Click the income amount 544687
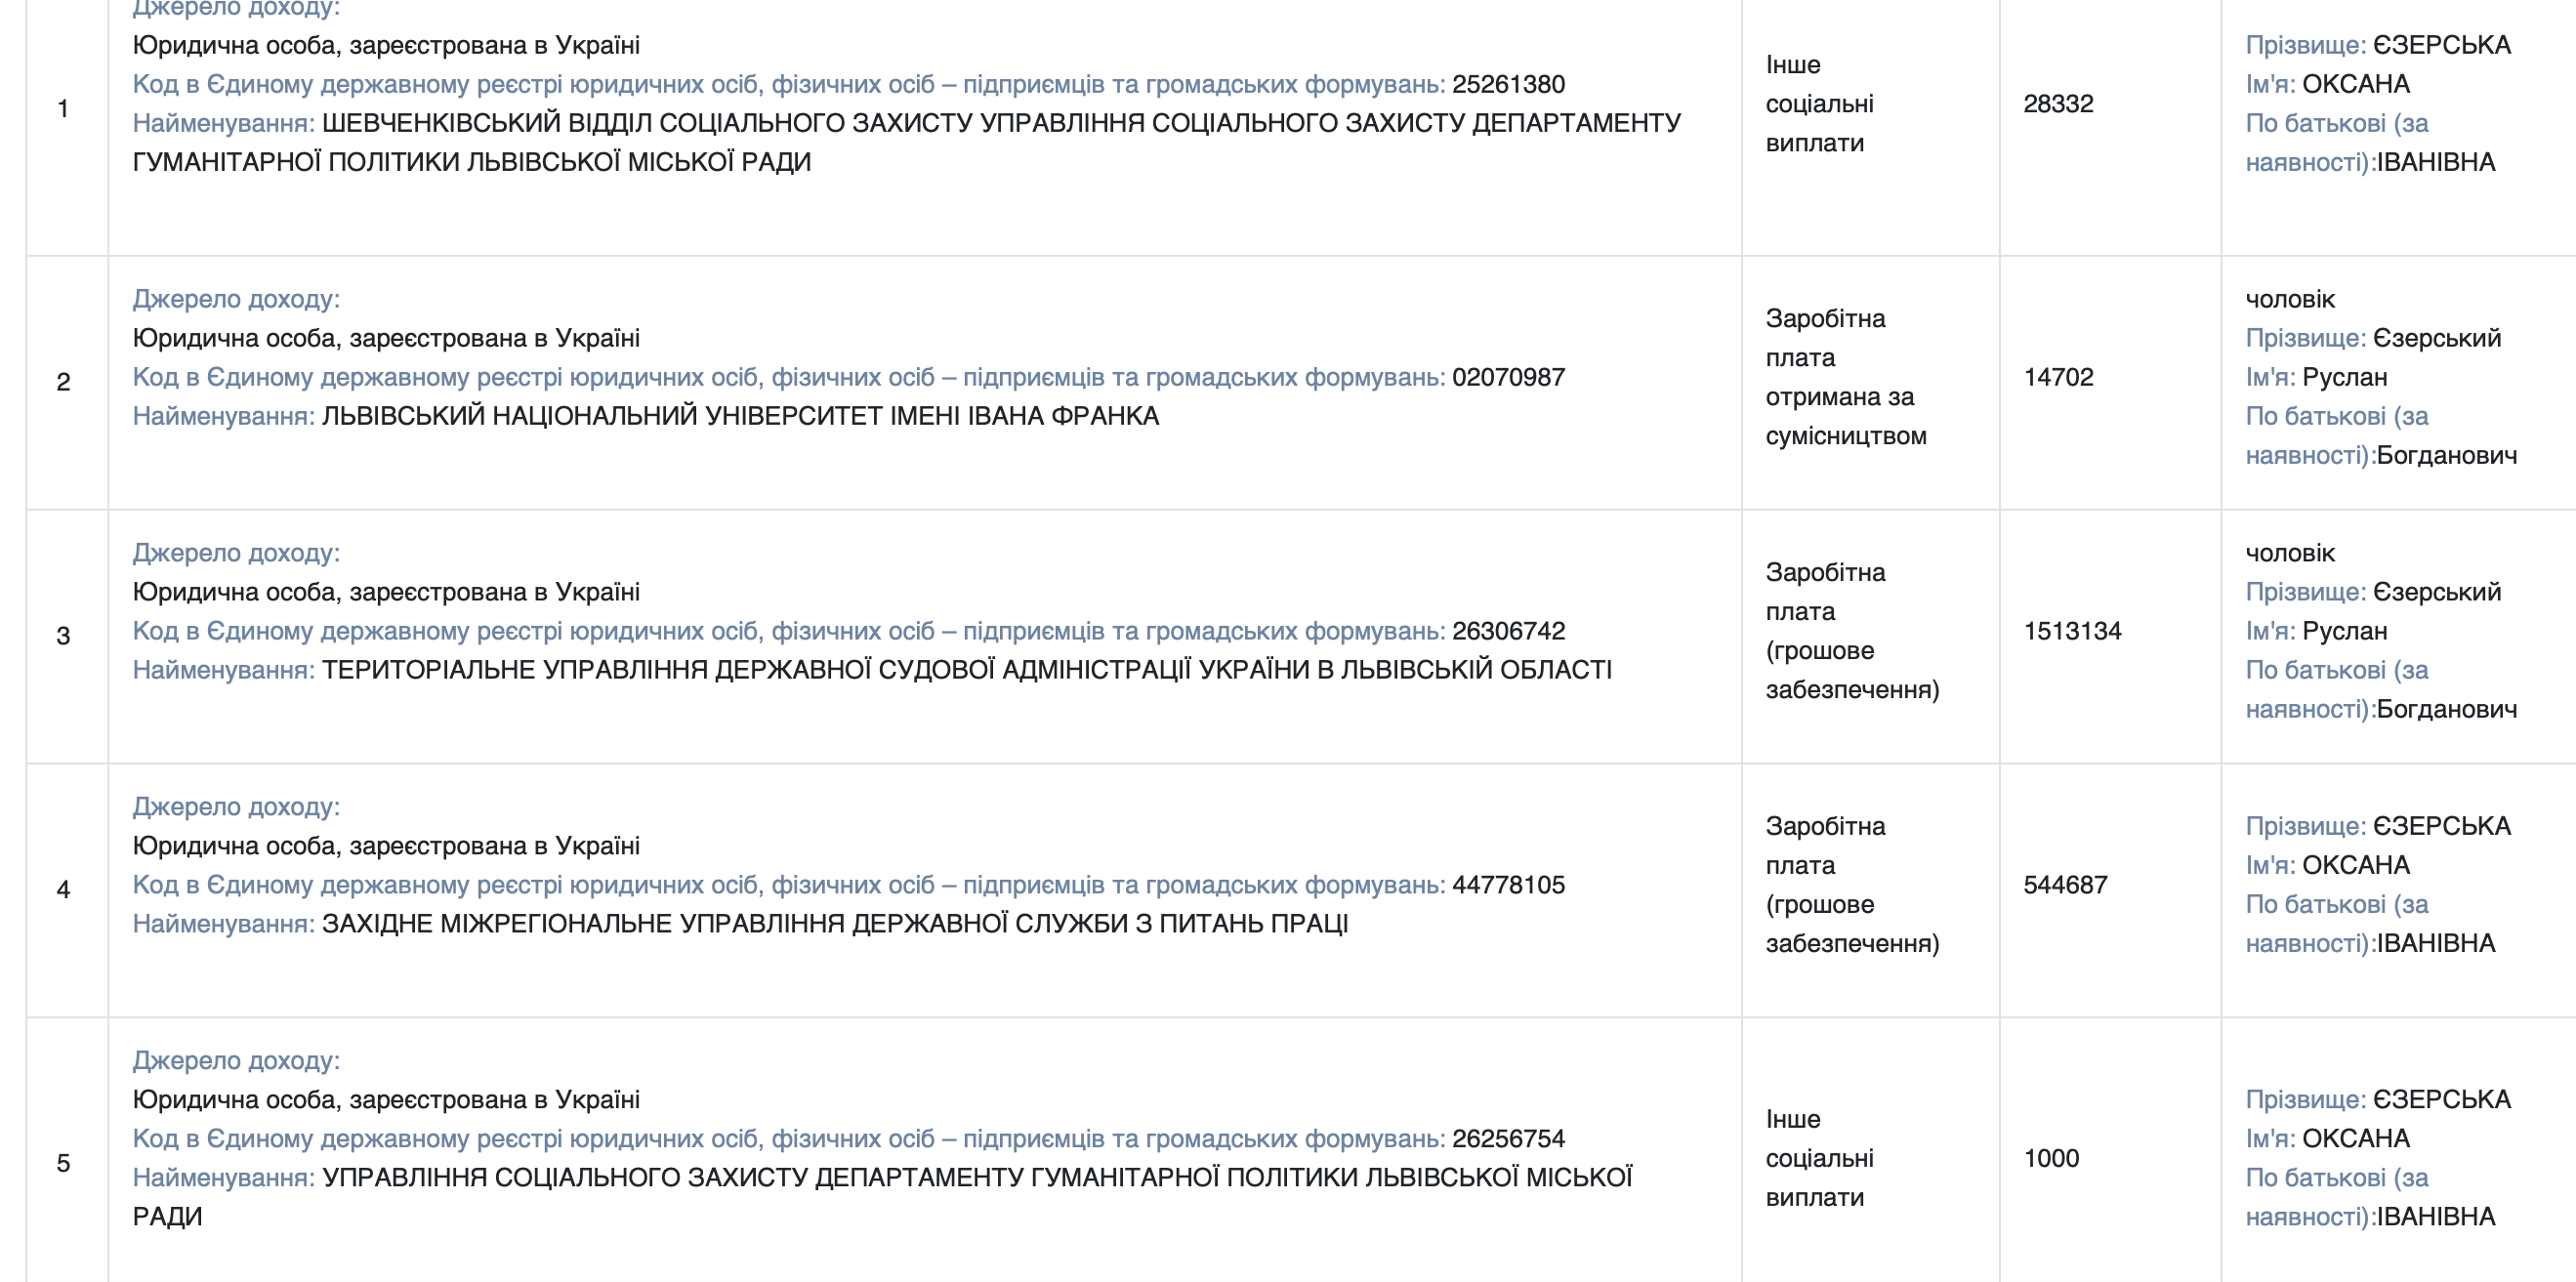2576x1282 pixels. [2065, 885]
